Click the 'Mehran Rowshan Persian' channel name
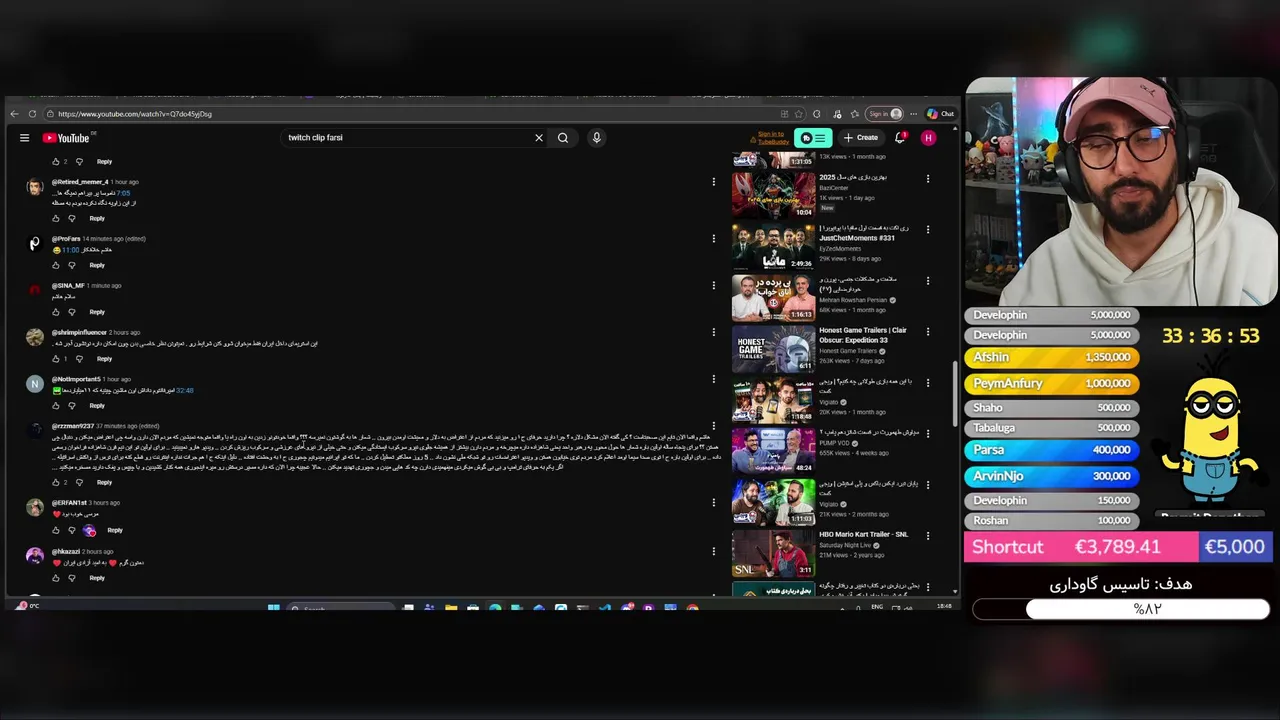The height and width of the screenshot is (720, 1280). [x=853, y=300]
